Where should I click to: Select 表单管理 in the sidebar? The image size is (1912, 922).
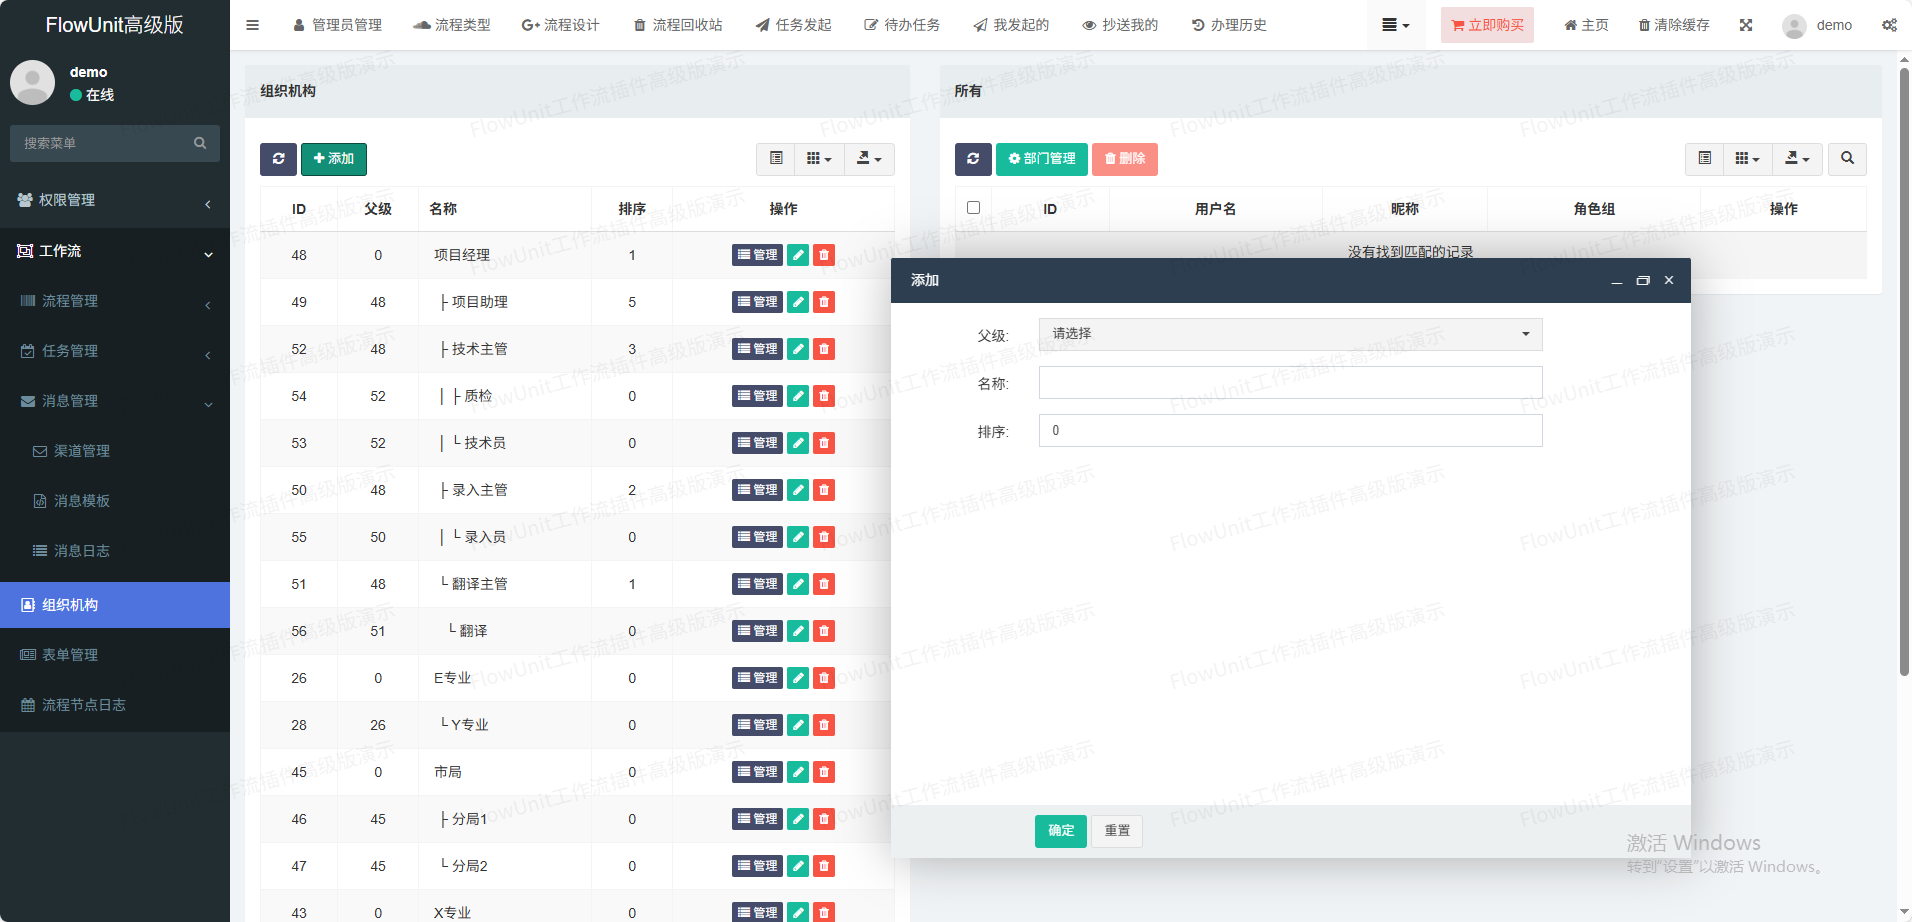click(70, 655)
